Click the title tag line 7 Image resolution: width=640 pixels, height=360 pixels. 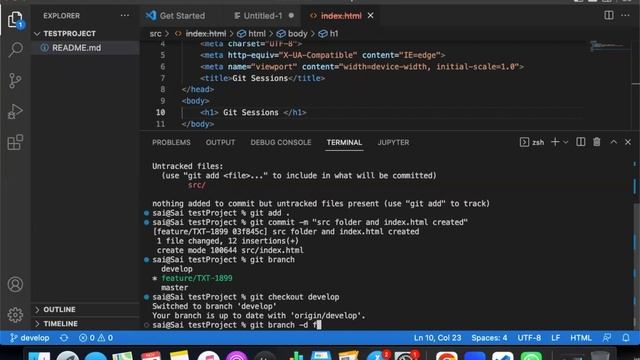coord(262,78)
